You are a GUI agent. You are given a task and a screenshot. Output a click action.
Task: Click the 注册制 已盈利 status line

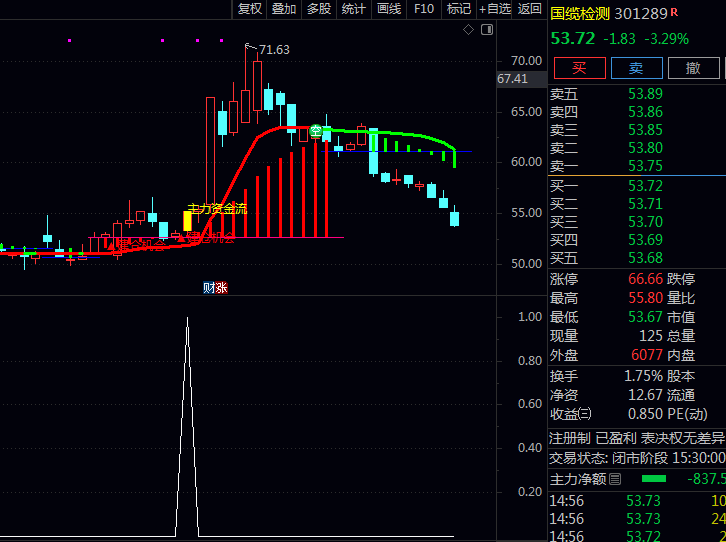(637, 438)
